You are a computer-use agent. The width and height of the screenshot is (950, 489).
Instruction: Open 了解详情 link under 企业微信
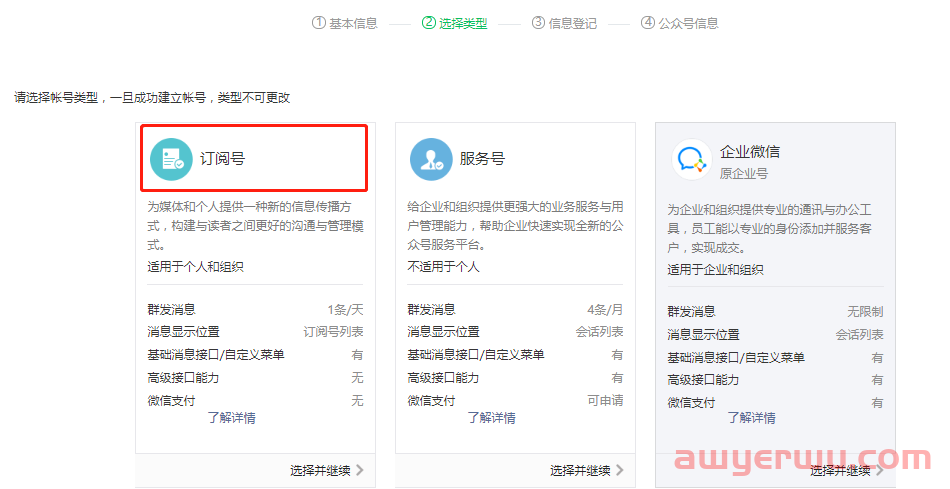[x=751, y=417]
